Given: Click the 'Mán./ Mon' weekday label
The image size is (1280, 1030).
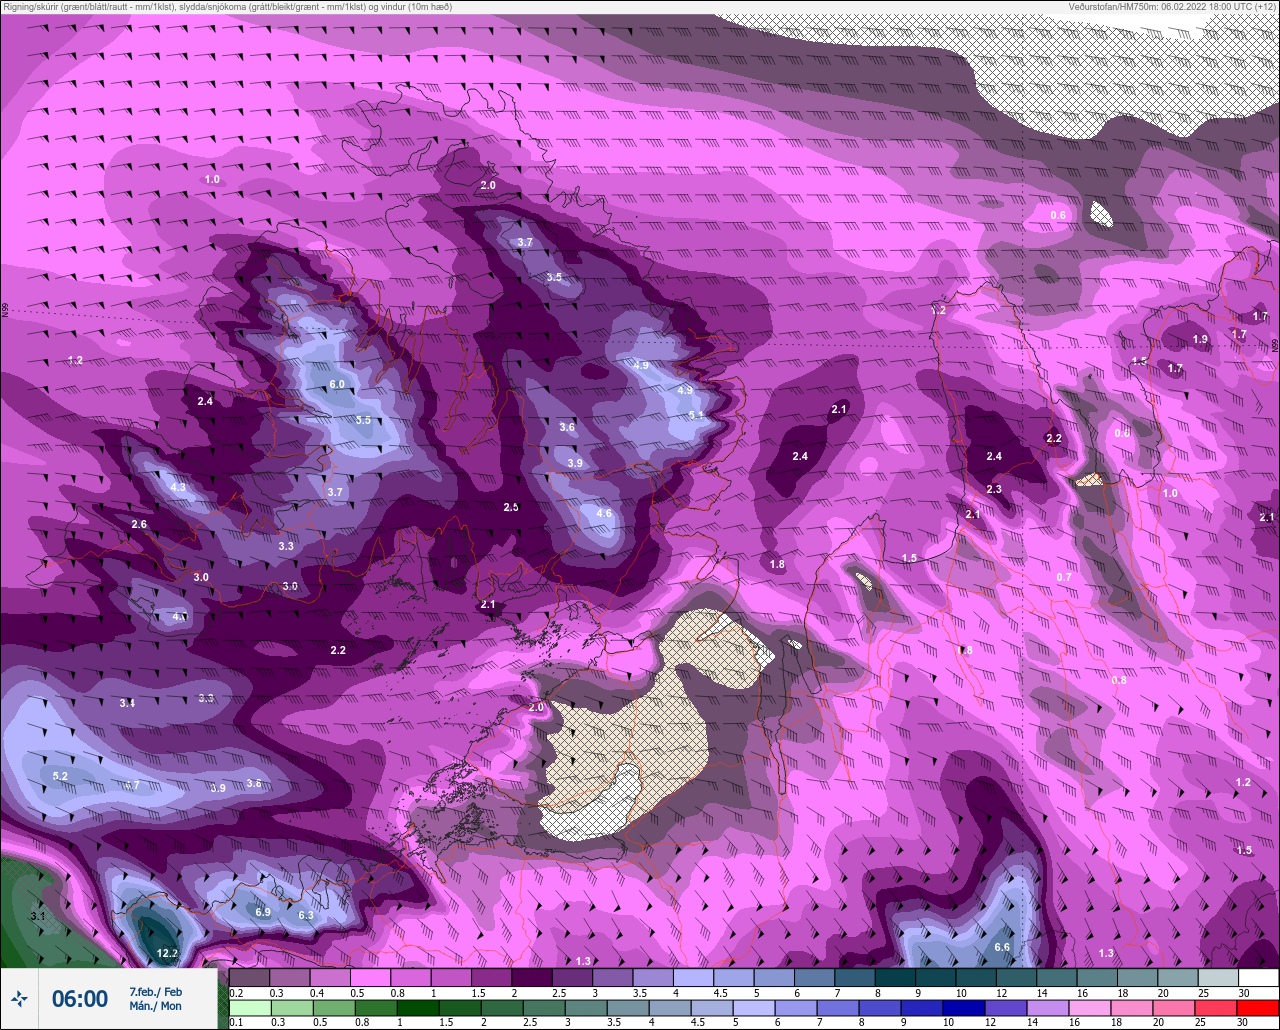Looking at the screenshot, I should (x=155, y=1006).
